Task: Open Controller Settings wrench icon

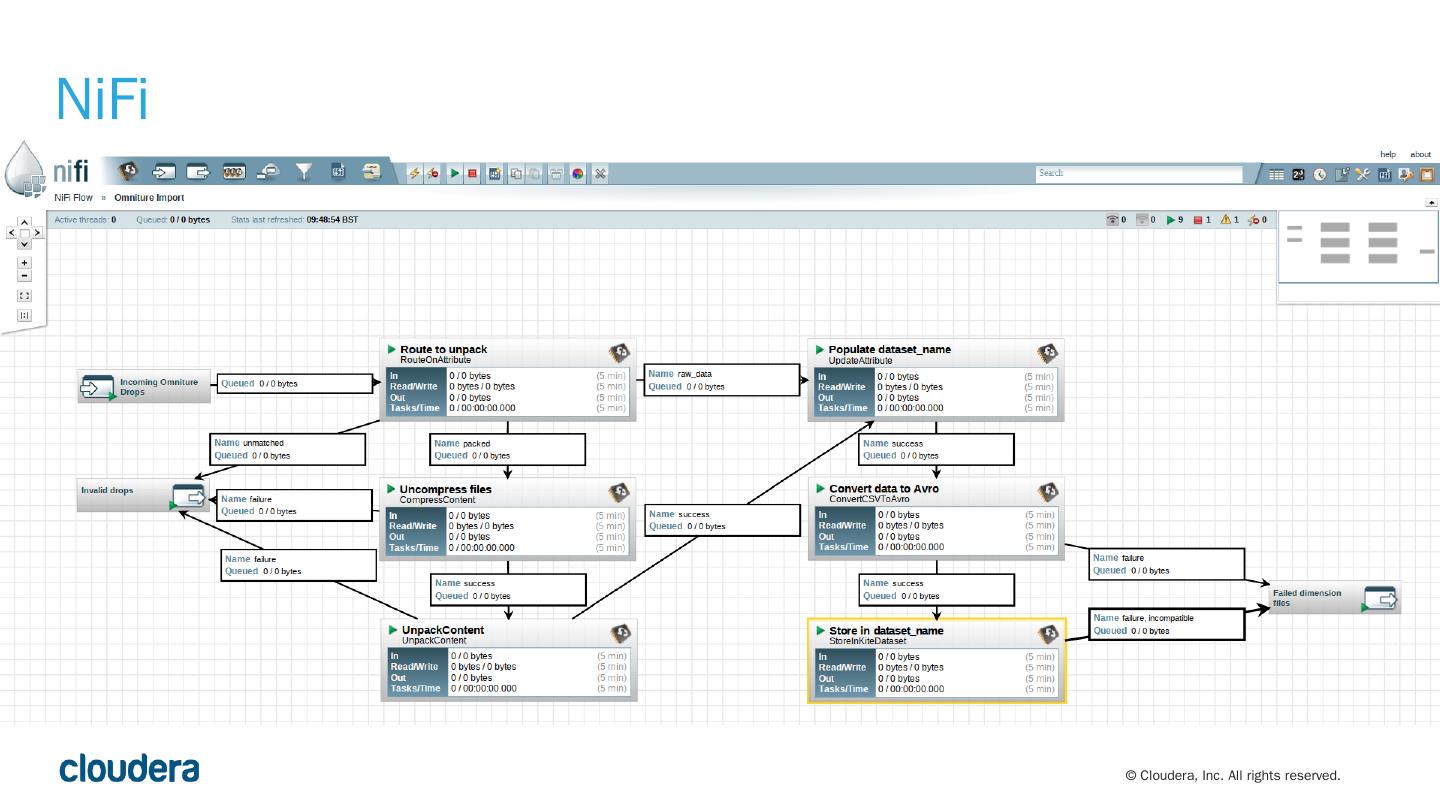Action: coord(1362,174)
